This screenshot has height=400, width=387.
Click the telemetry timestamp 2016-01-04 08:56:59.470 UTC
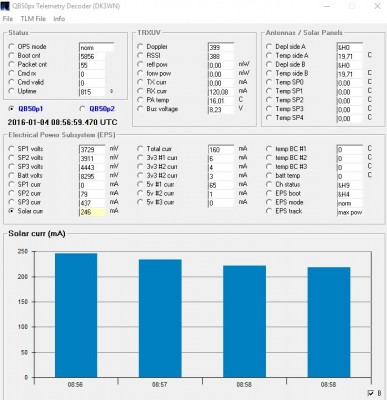(x=62, y=122)
